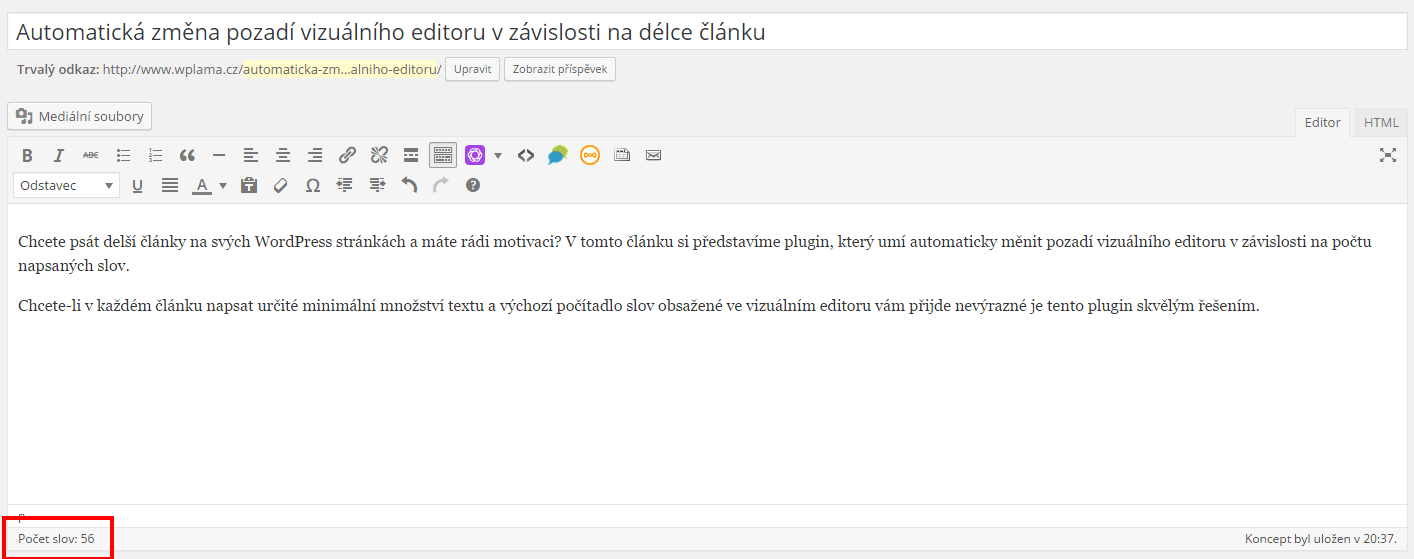Insert a bulleted list
The width and height of the screenshot is (1414, 559).
[x=123, y=155]
